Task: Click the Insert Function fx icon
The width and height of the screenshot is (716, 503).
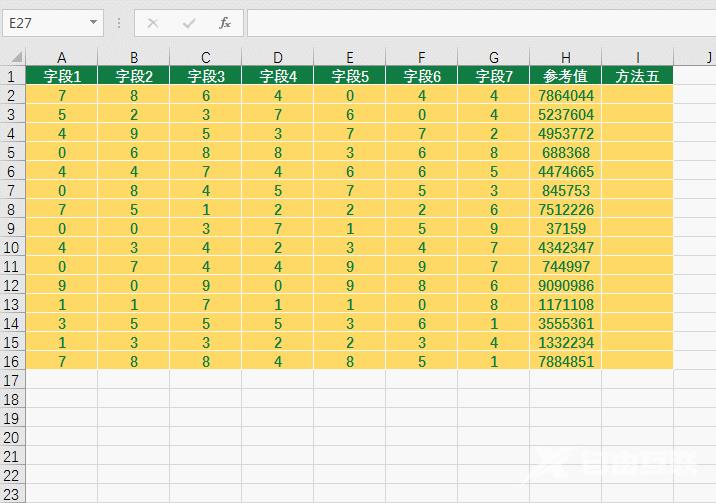Action: coord(225,22)
